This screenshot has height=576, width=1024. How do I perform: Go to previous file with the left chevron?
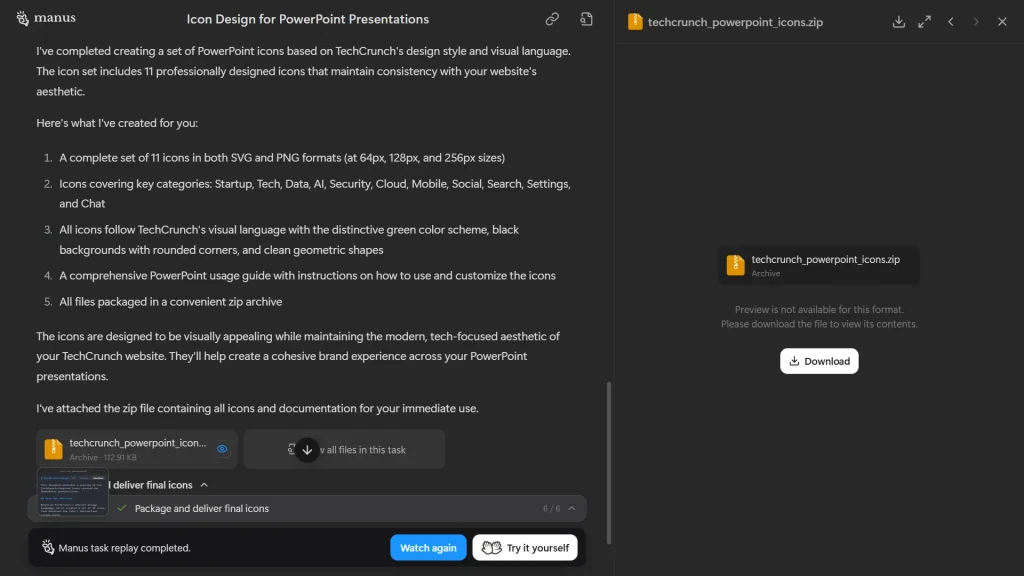point(950,20)
